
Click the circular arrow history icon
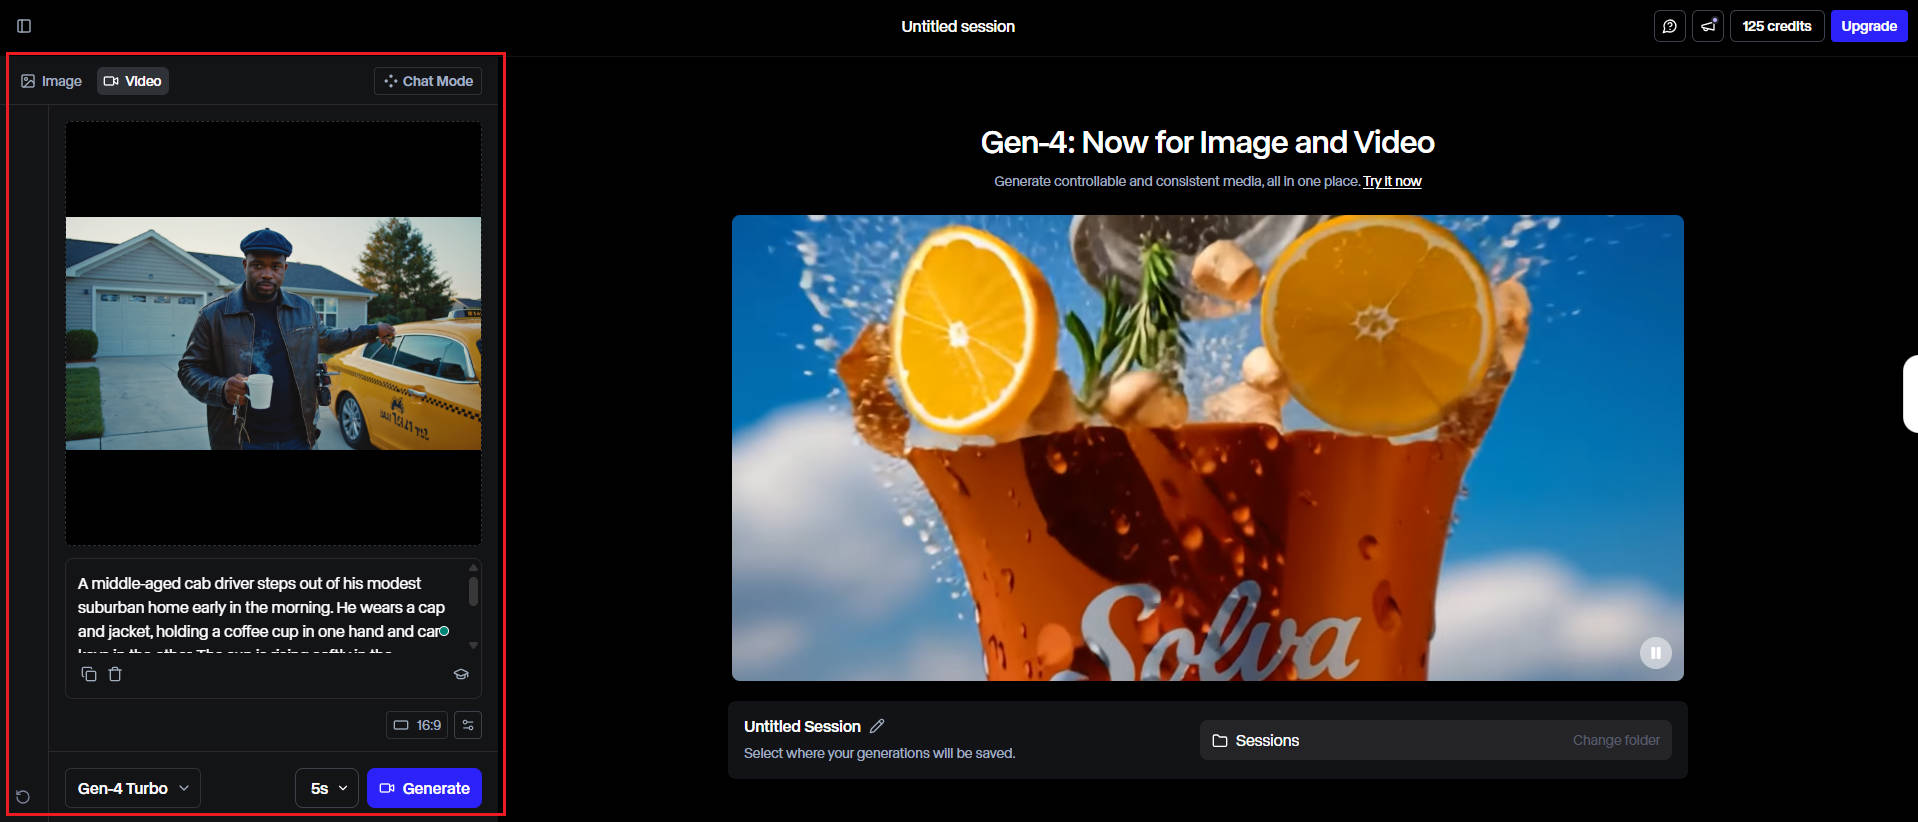click(x=23, y=797)
